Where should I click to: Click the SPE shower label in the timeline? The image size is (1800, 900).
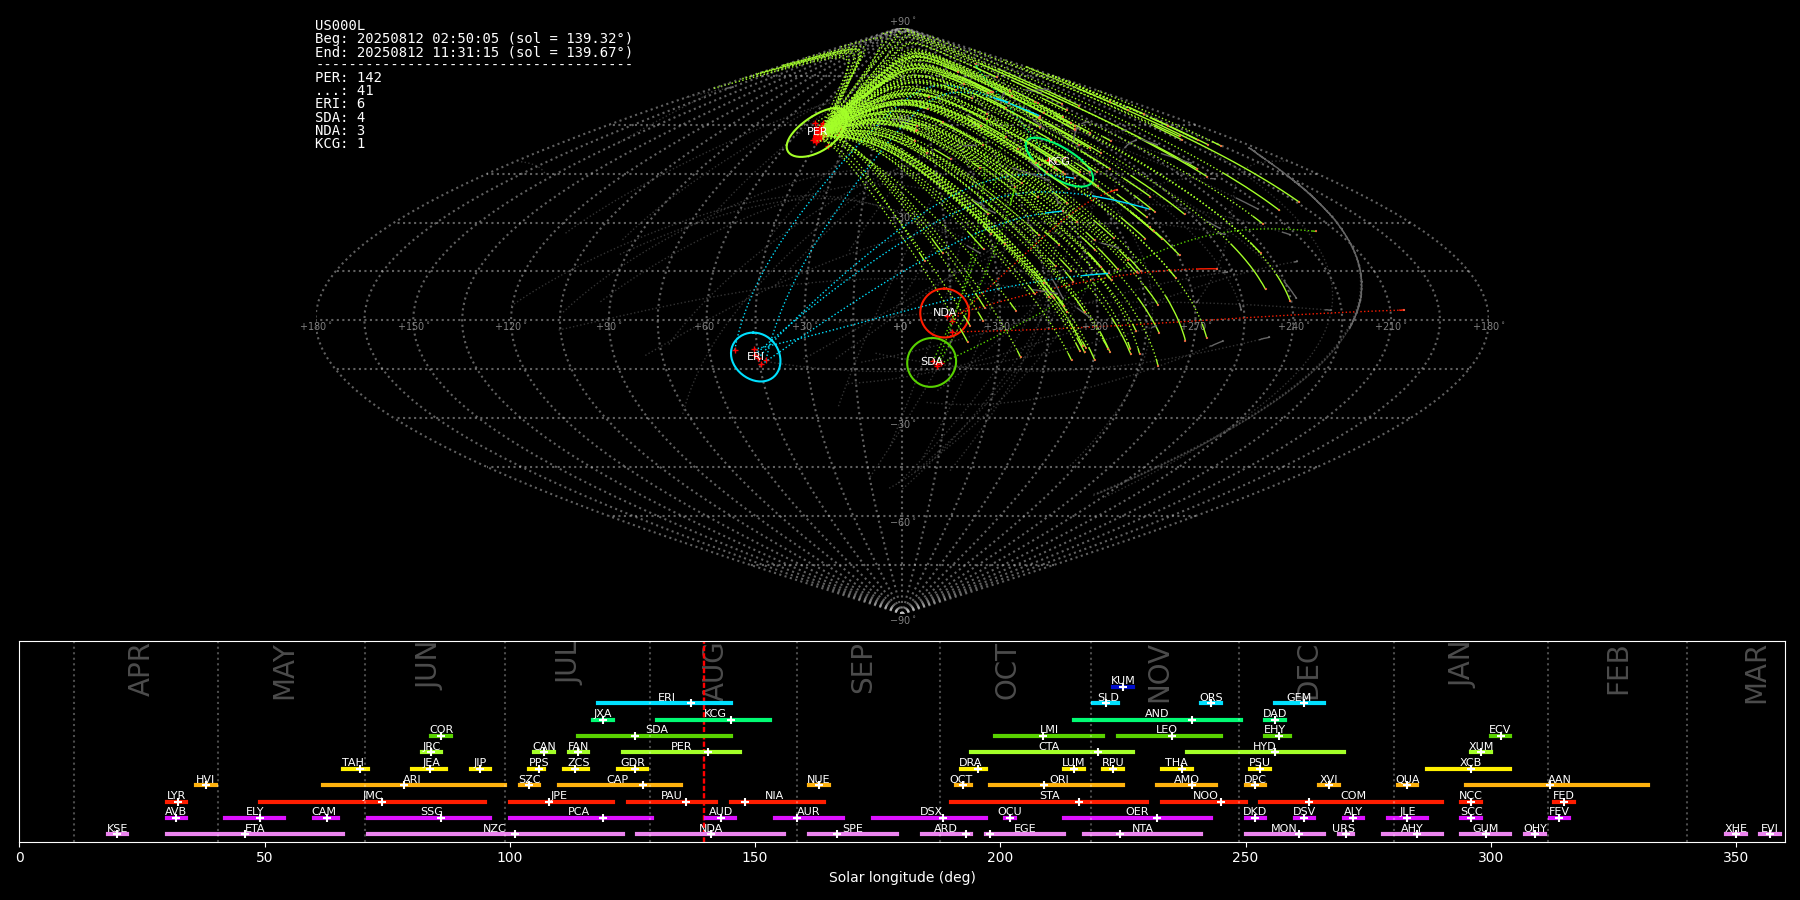[852, 829]
